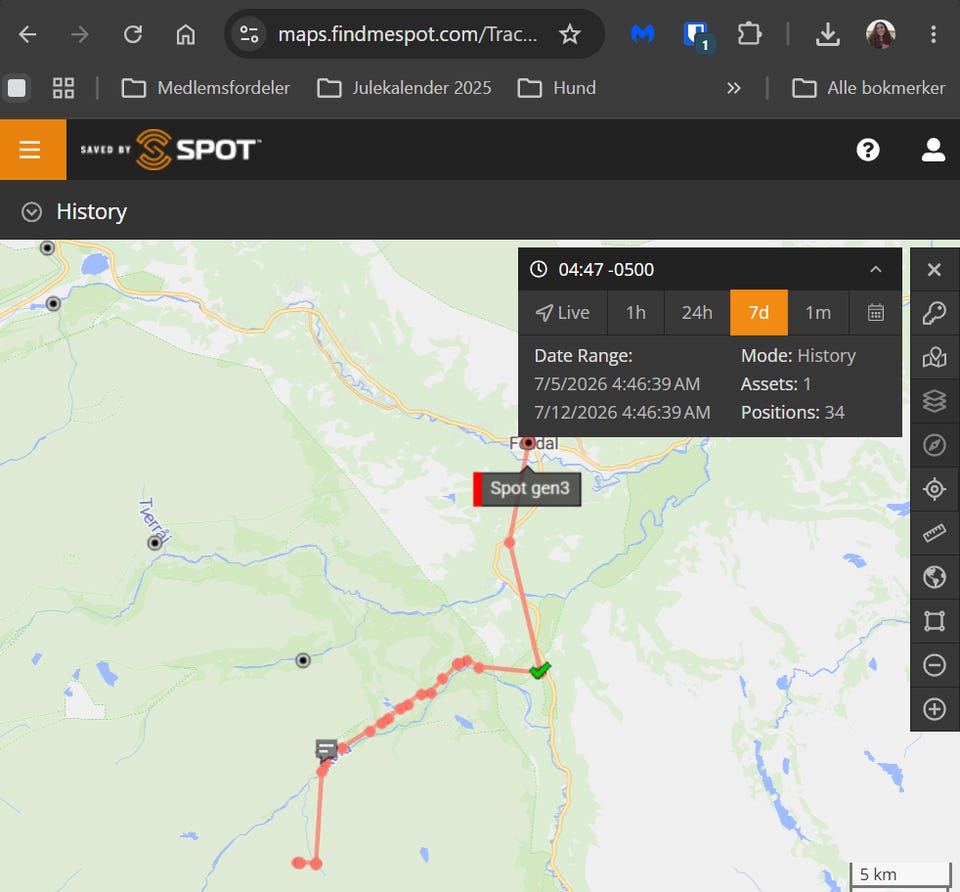Open the map layers stack icon
Viewport: 960px width, 892px height.
pos(934,402)
